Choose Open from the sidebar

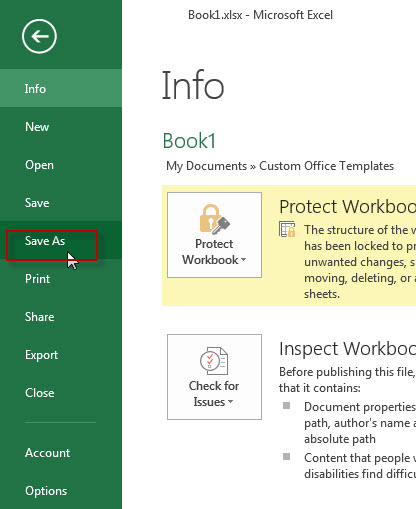(61, 165)
